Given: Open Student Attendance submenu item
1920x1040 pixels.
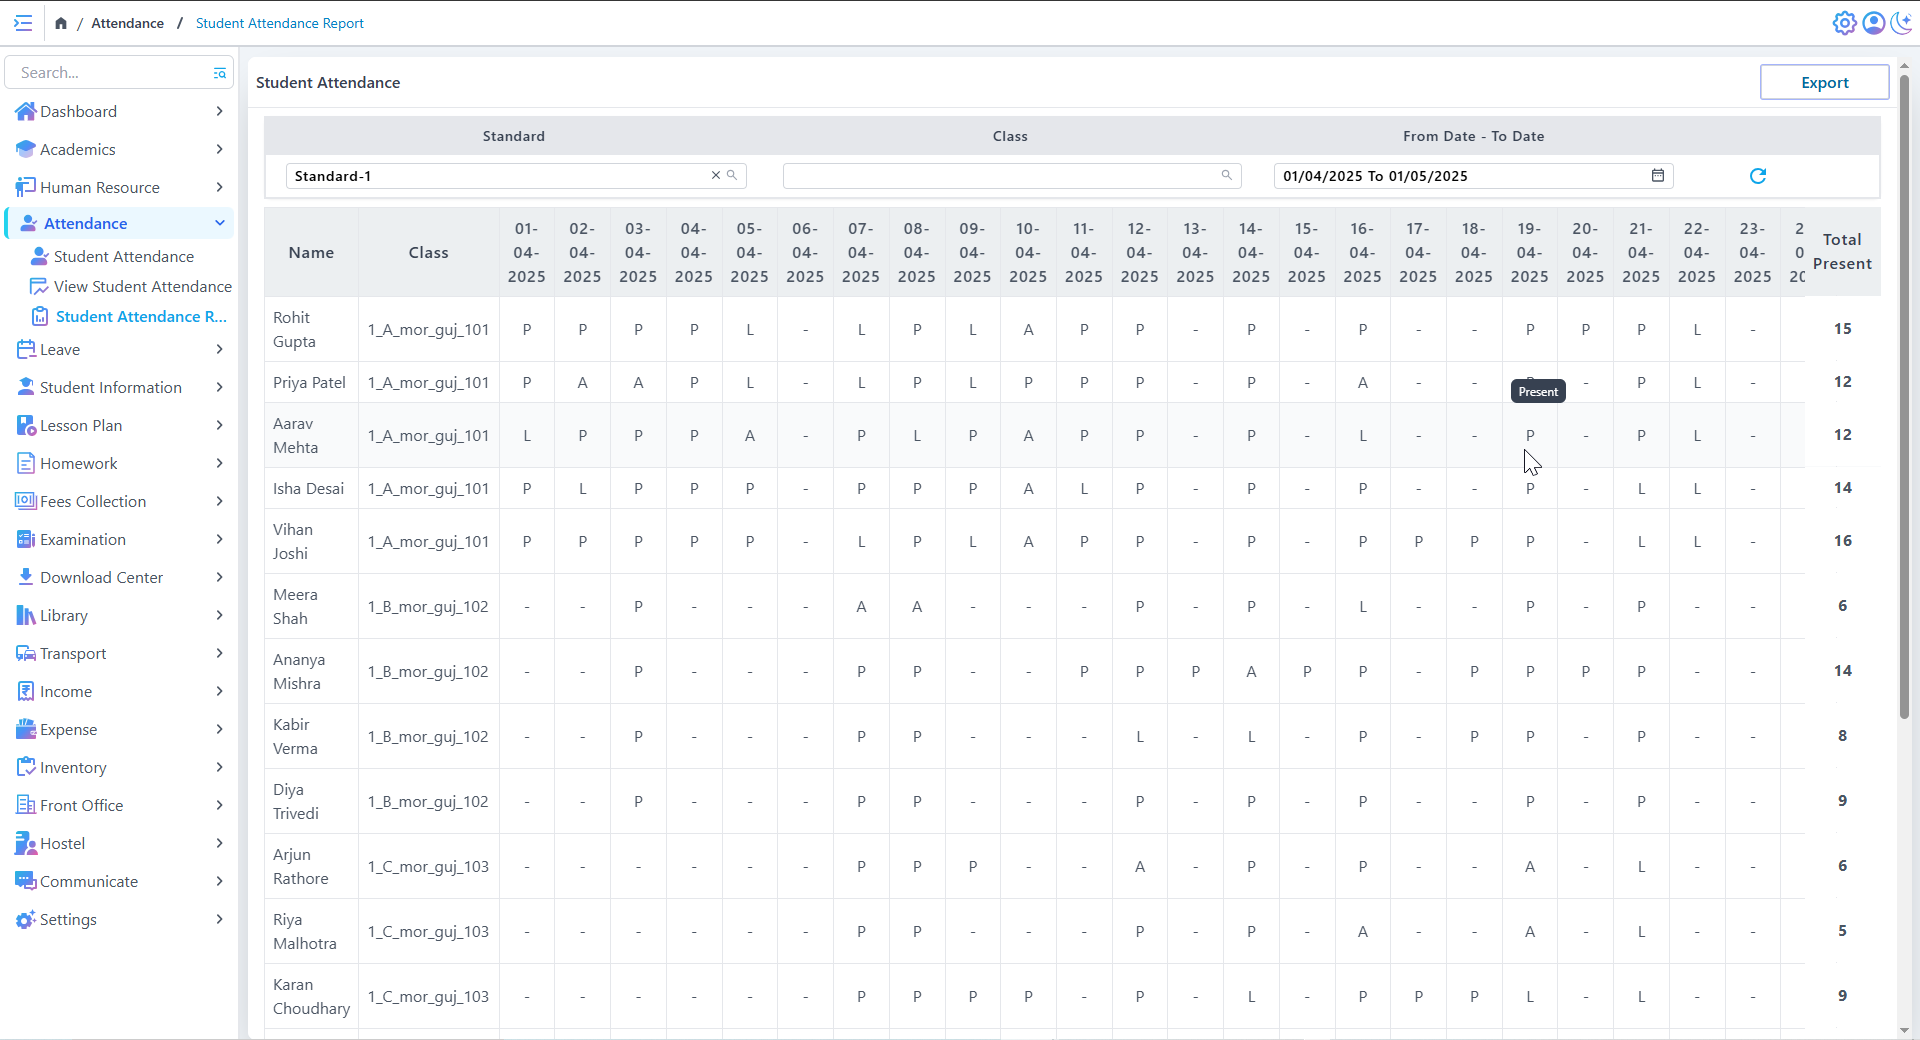Looking at the screenshot, I should coord(123,256).
